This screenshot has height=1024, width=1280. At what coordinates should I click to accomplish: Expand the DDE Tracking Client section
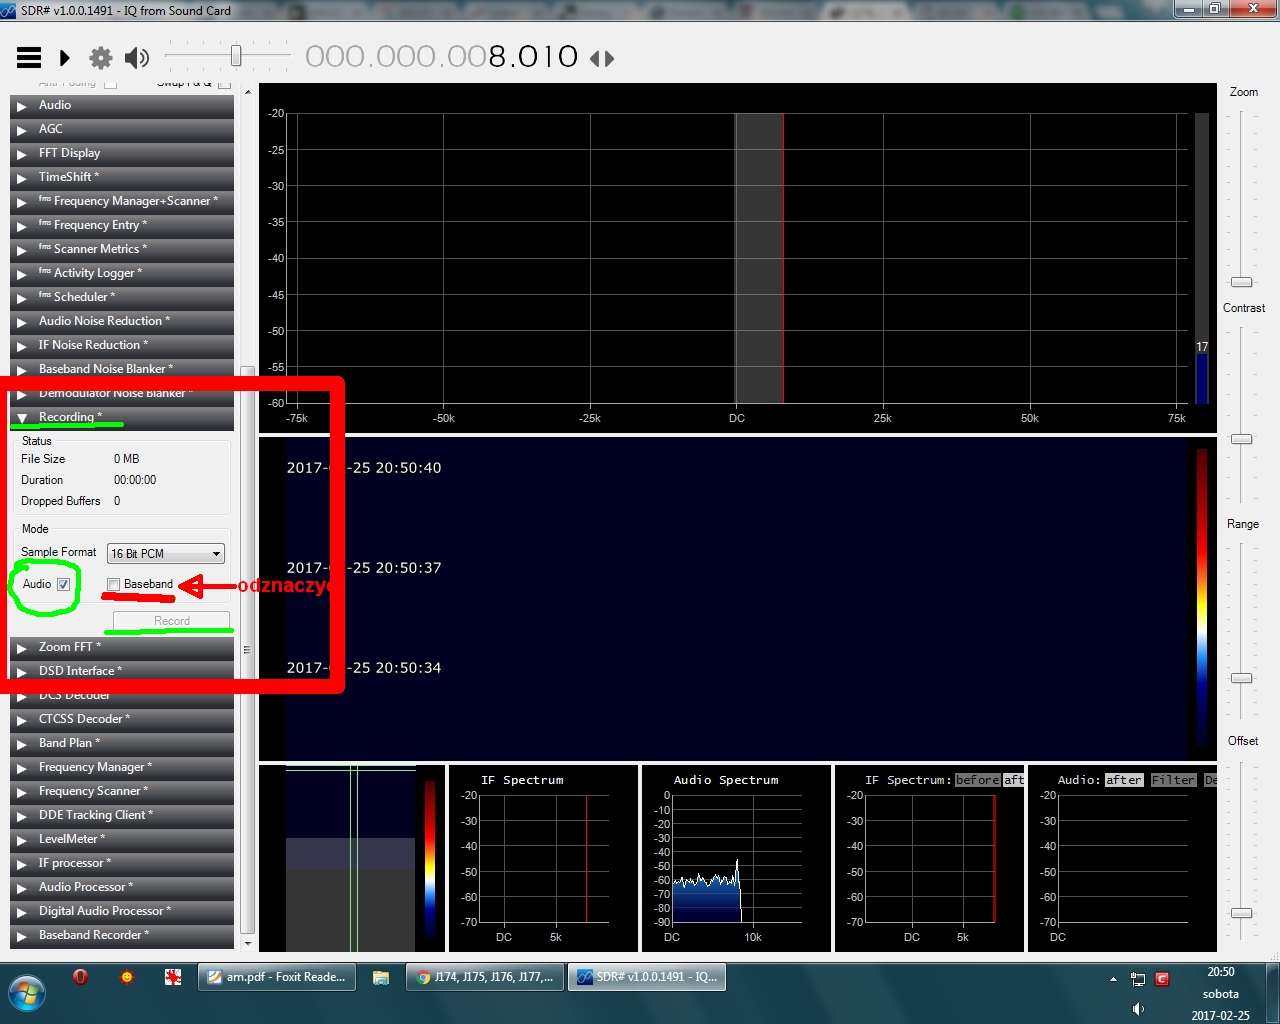pos(122,815)
